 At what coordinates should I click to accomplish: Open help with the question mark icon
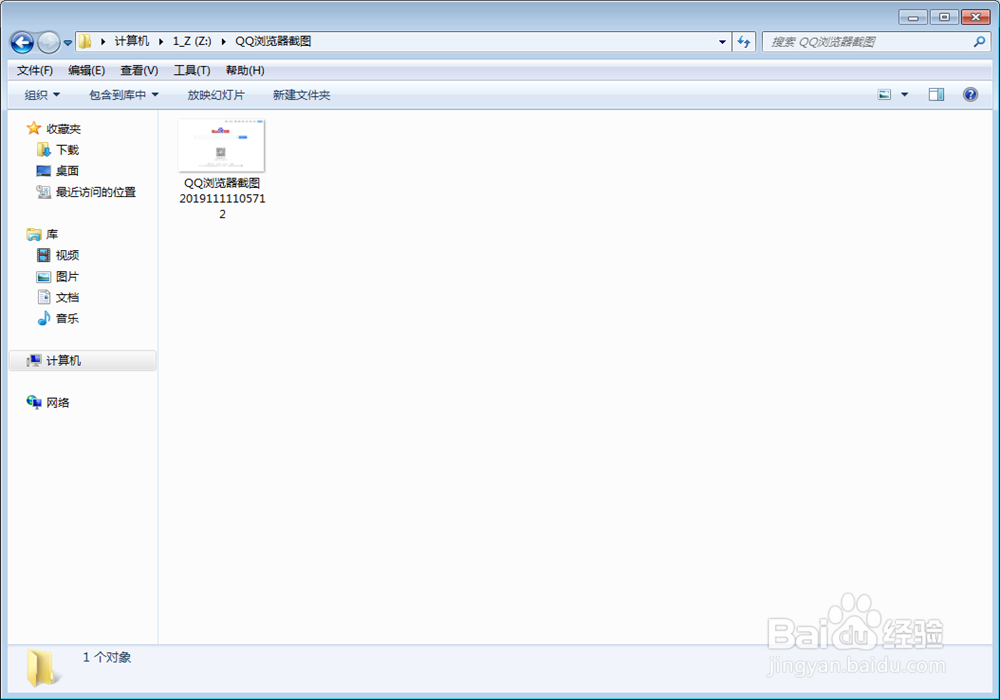pos(970,95)
